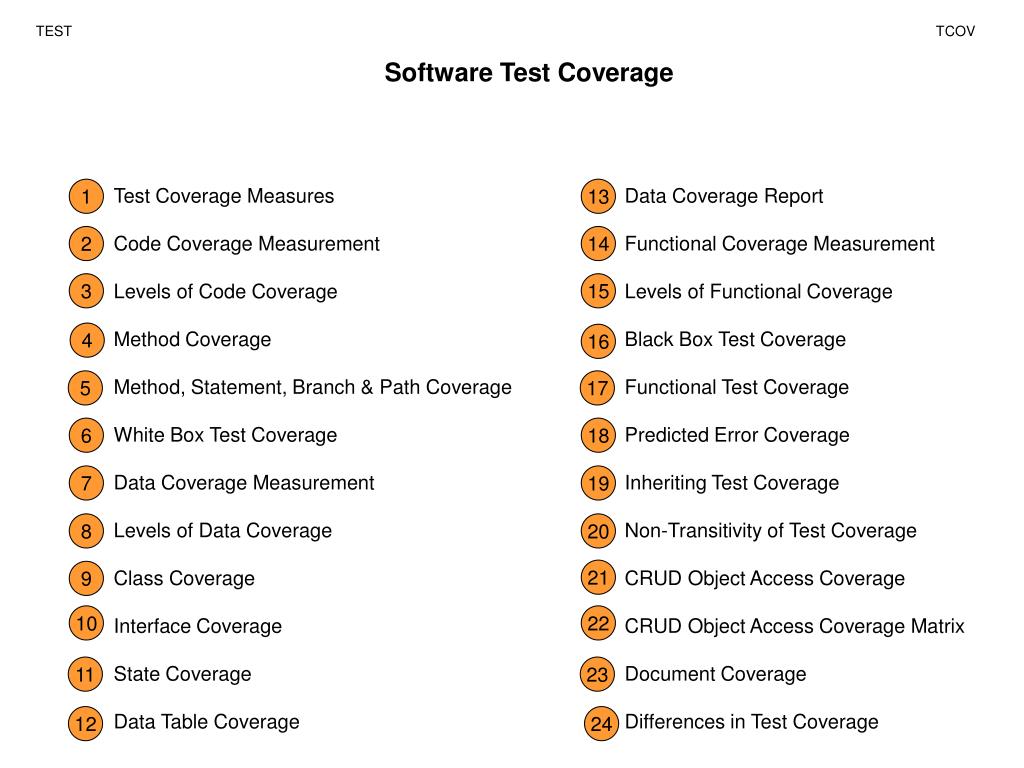Click the orange circle numbered 20
Screen dimensions: 1024x768
click(x=598, y=531)
